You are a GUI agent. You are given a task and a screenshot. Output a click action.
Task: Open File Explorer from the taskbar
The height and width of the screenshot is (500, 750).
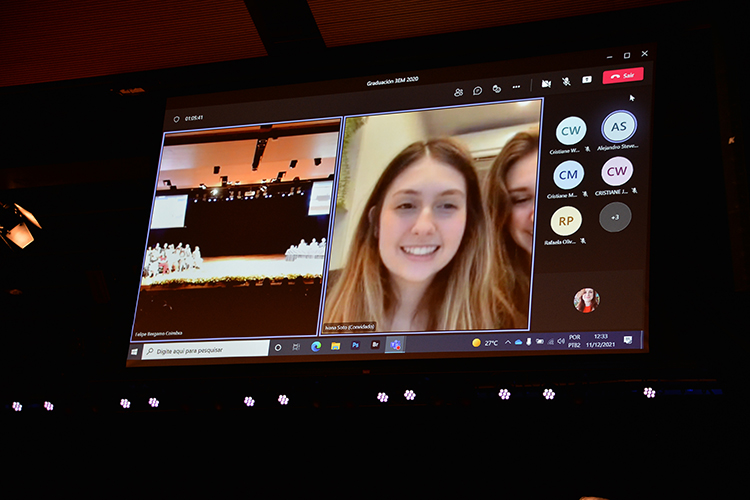tap(335, 345)
